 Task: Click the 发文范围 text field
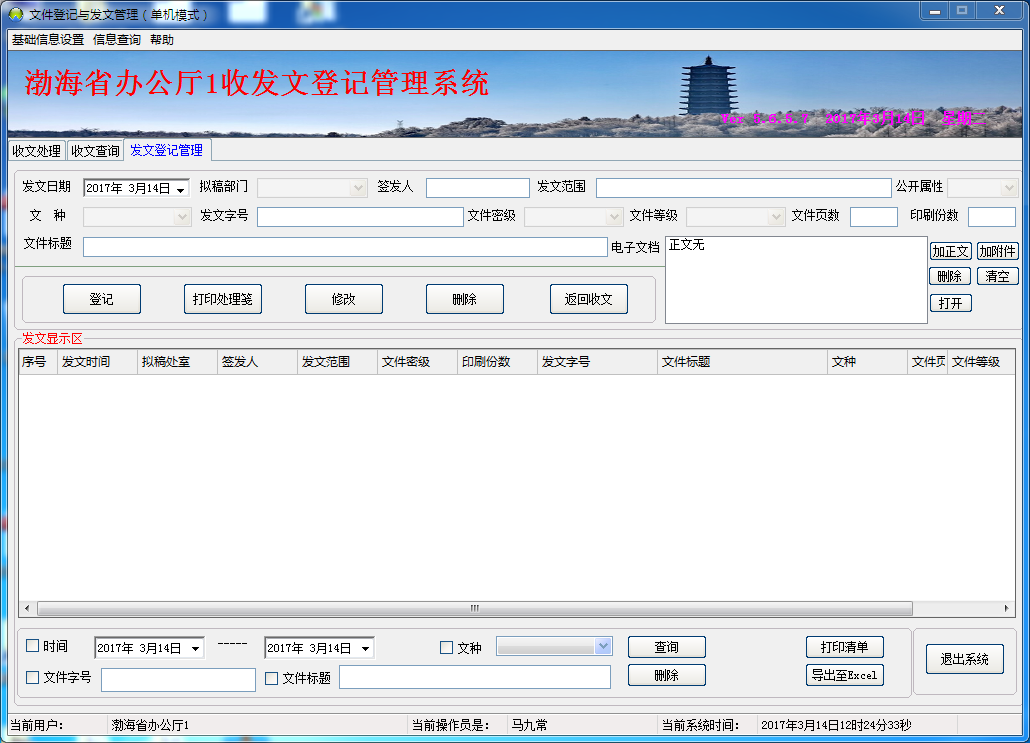pos(744,188)
